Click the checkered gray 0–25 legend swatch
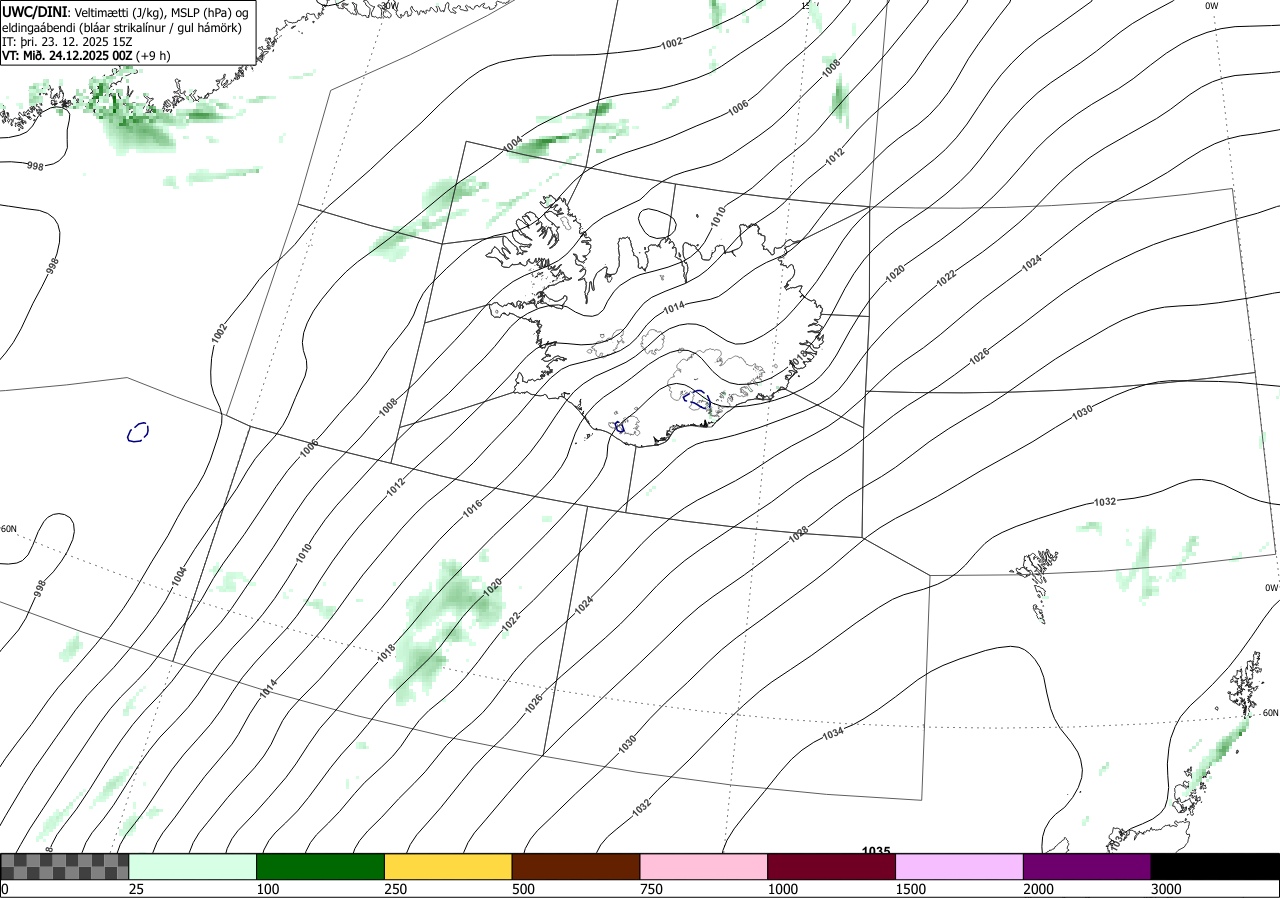 pos(65,866)
